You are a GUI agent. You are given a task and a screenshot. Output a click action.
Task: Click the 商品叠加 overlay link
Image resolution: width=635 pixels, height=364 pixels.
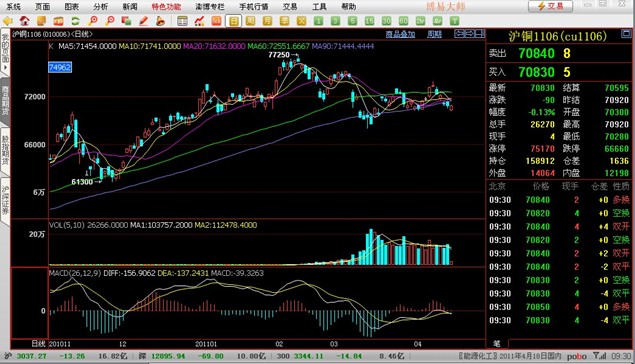[x=400, y=34]
